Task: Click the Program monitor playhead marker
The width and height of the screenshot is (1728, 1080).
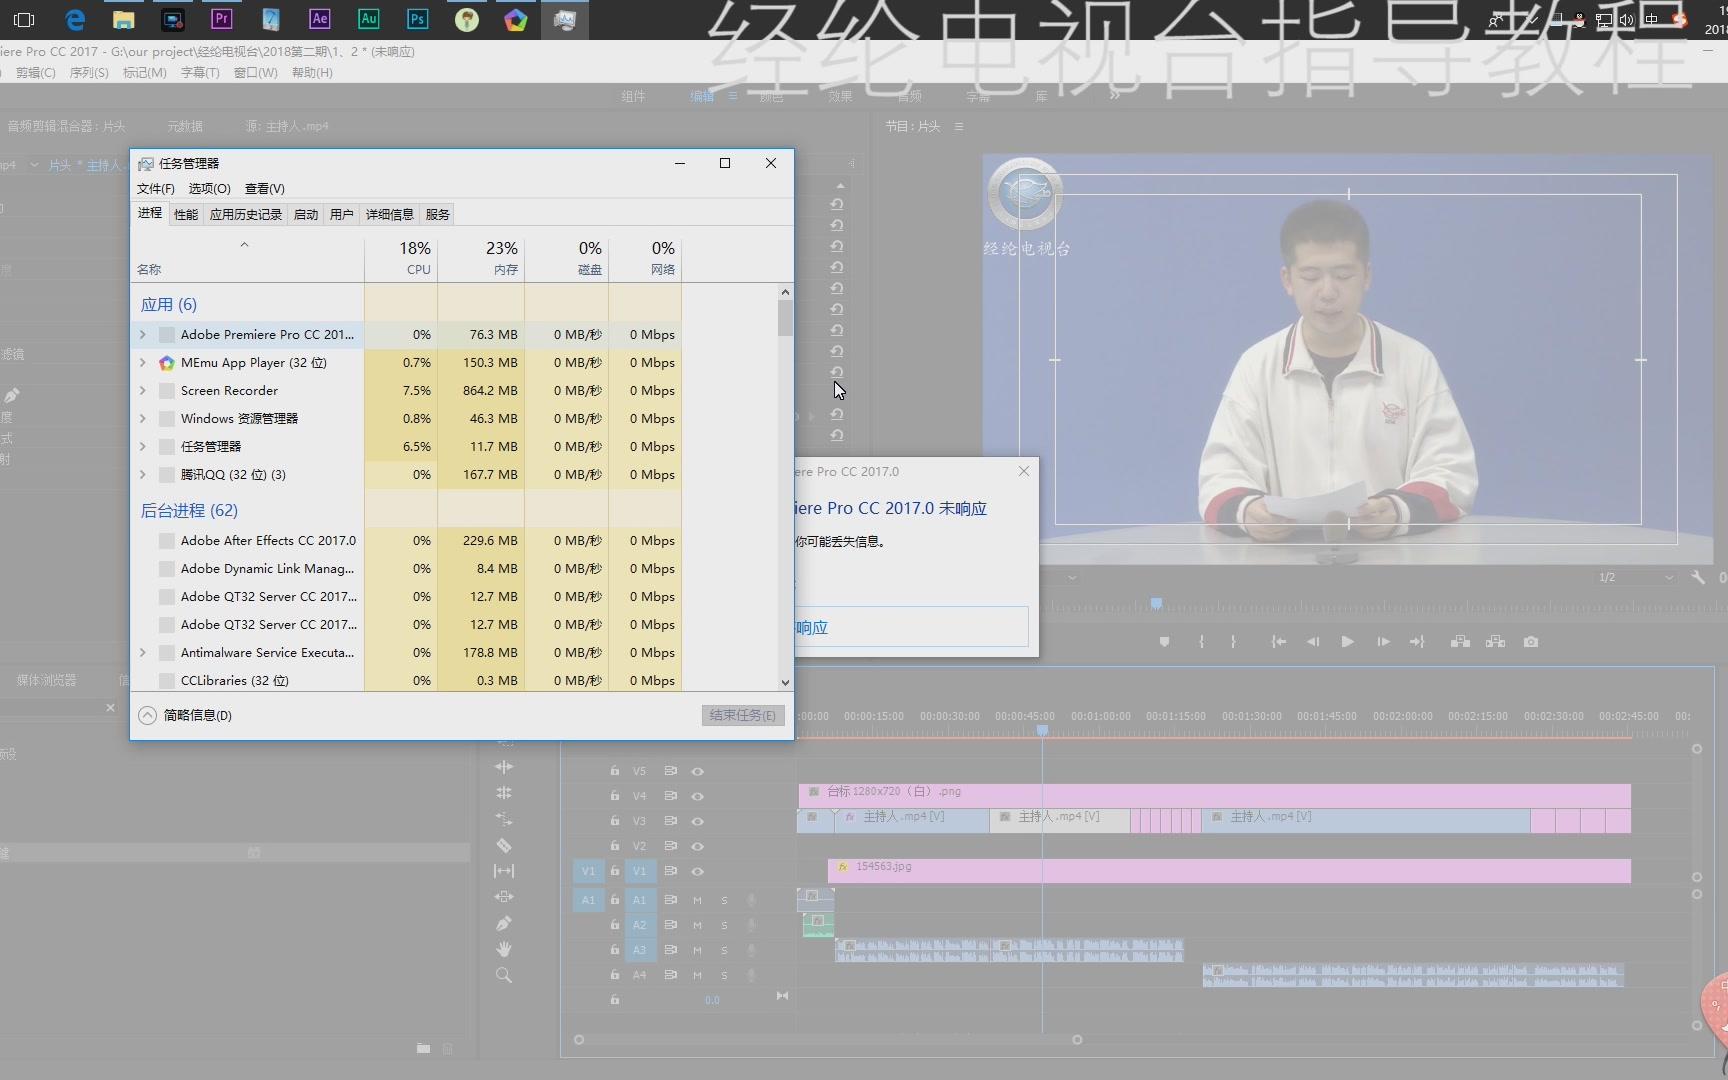Action: 1156,603
